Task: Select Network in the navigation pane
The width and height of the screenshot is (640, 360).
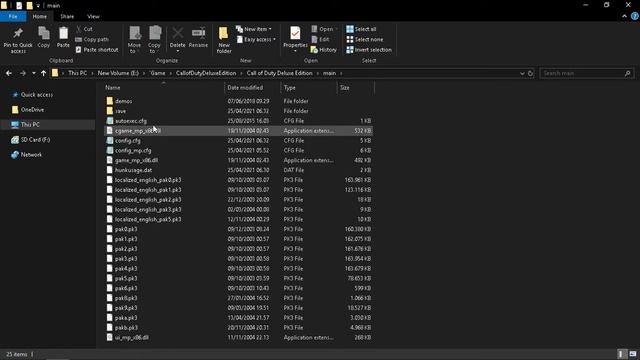Action: [31, 155]
